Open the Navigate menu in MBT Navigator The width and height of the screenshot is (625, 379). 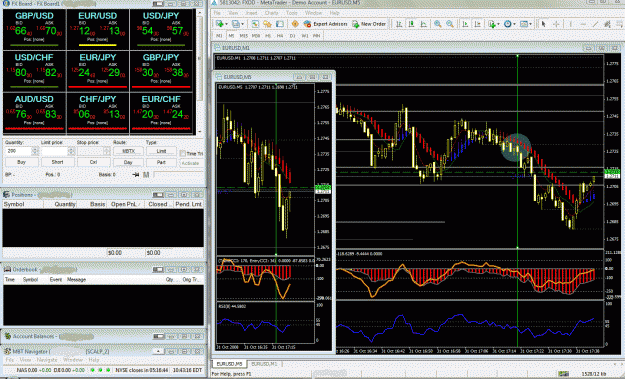pos(47,360)
